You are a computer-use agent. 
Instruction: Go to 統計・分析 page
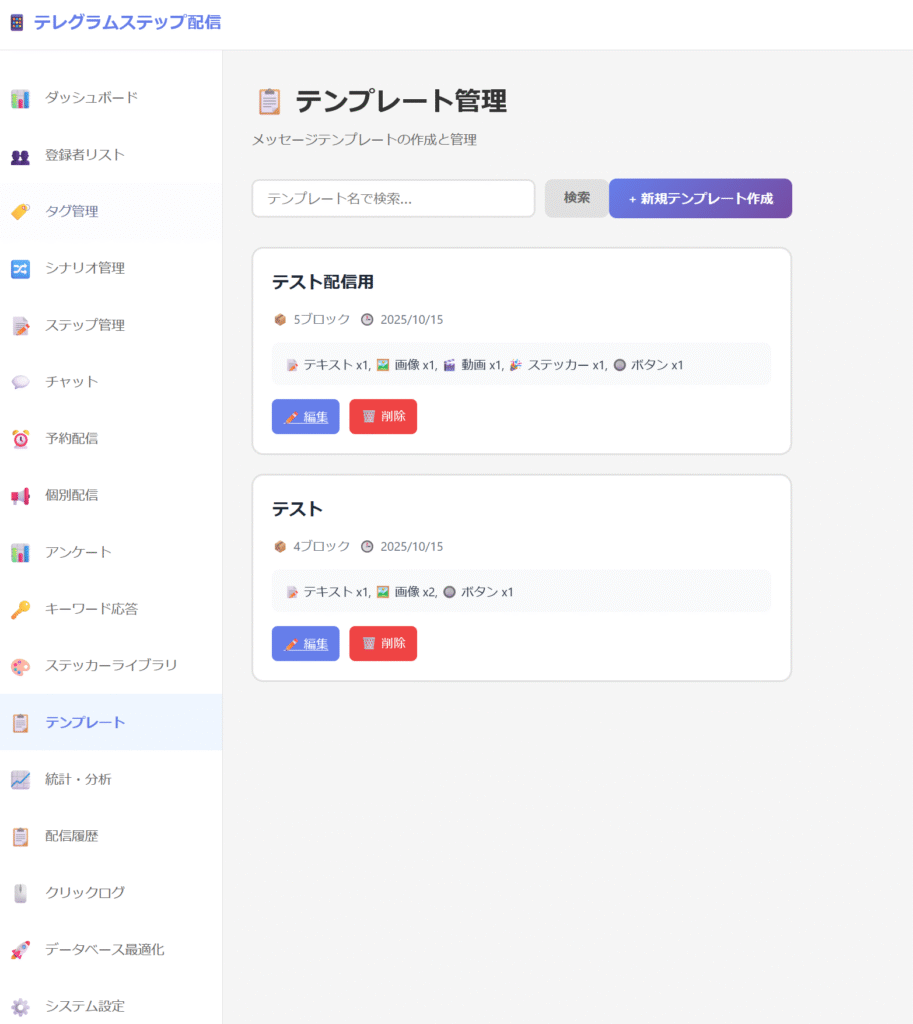pos(78,779)
